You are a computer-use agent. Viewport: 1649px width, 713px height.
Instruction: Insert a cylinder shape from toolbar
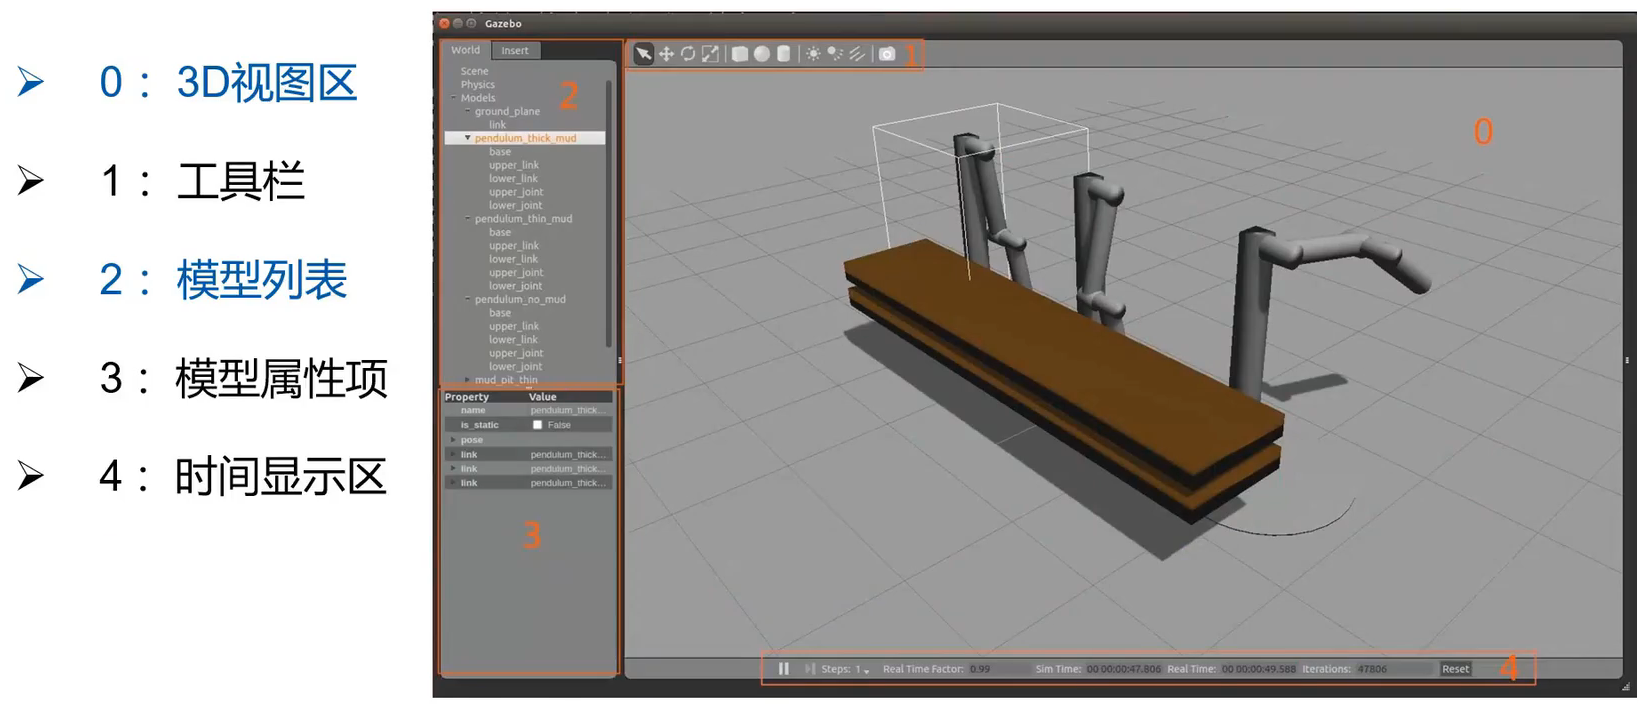coord(784,54)
